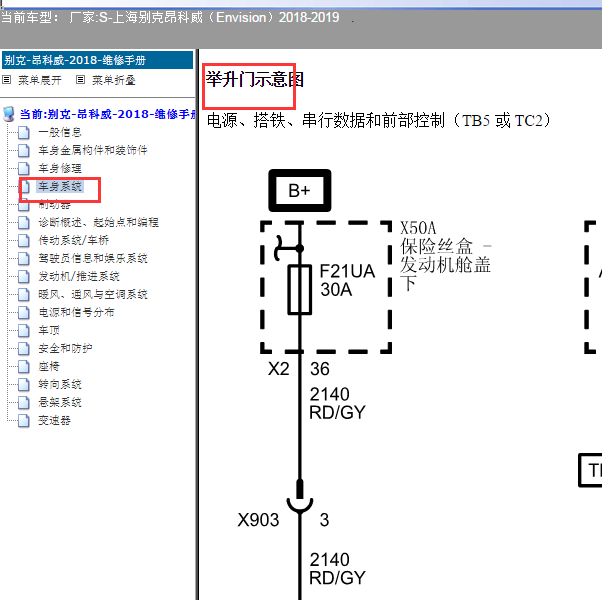Click the page icon beside 安全和防护
This screenshot has height=600, width=602.
pyautogui.click(x=24, y=349)
